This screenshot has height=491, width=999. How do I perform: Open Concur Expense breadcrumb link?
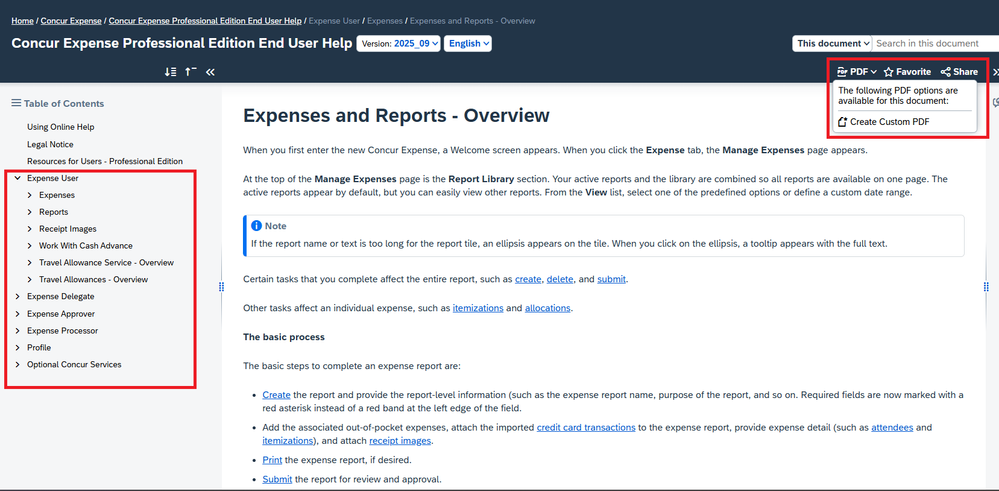click(71, 21)
